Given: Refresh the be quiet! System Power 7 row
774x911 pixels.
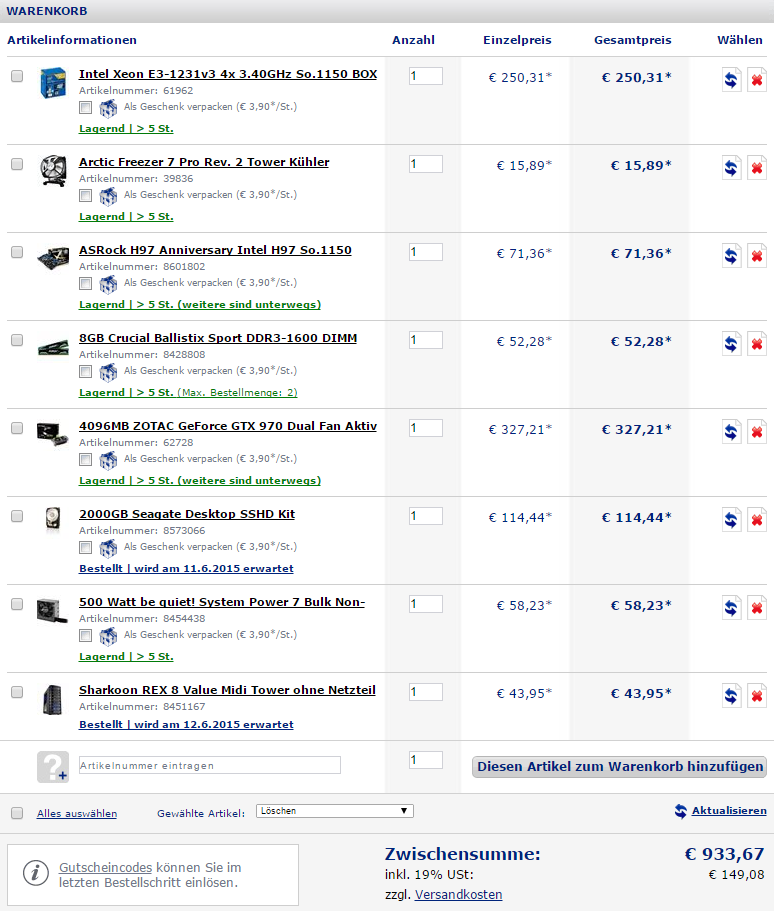Looking at the screenshot, I should pos(732,608).
